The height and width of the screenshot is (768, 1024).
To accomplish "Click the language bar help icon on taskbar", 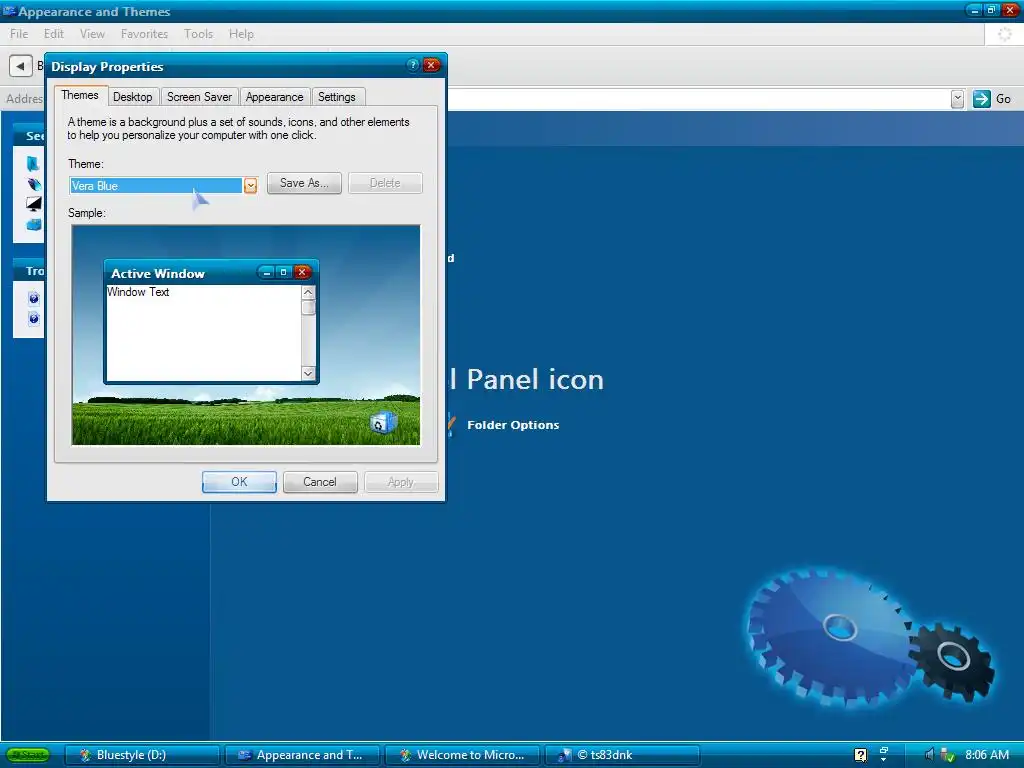I will pyautogui.click(x=861, y=756).
